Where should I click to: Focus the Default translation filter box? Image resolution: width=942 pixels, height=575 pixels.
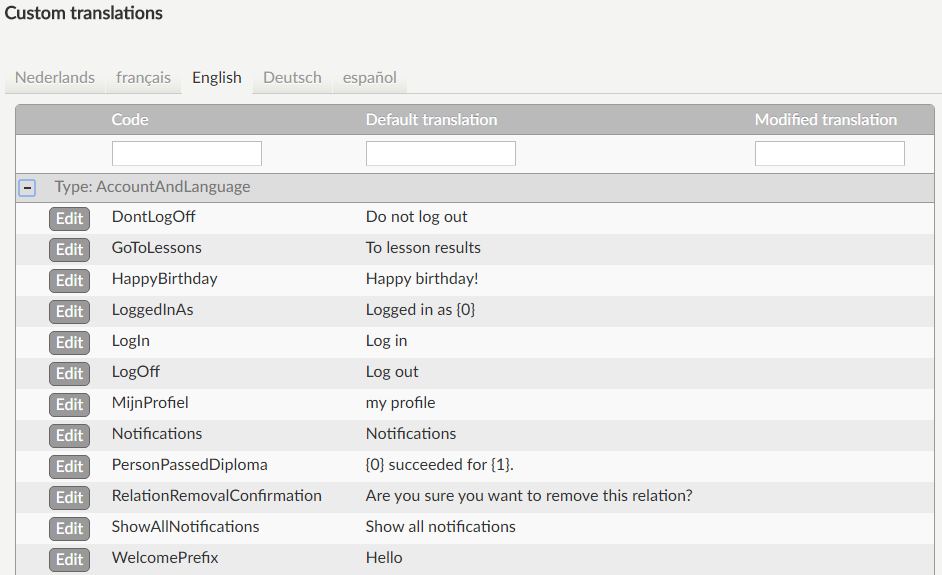point(440,153)
